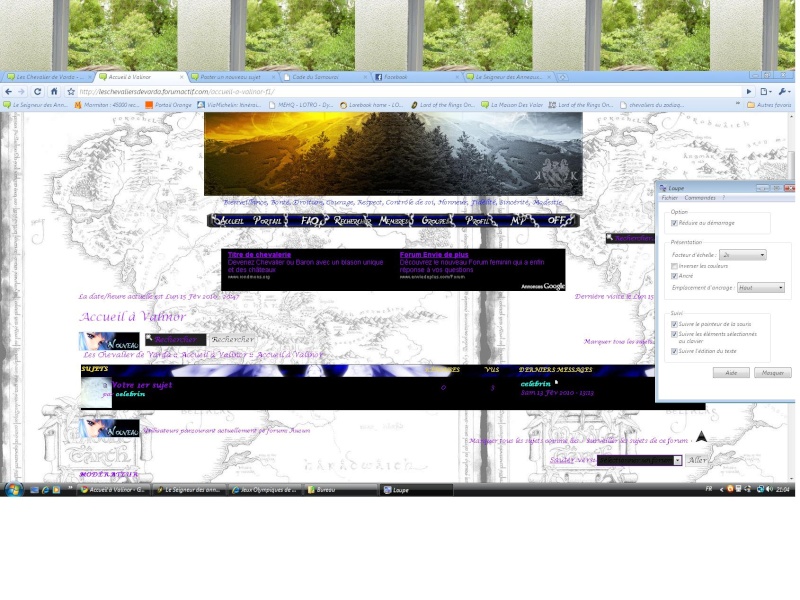The image size is (800, 600).
Task: Toggle Suivre le pointeur de la souris
Action: click(x=674, y=324)
